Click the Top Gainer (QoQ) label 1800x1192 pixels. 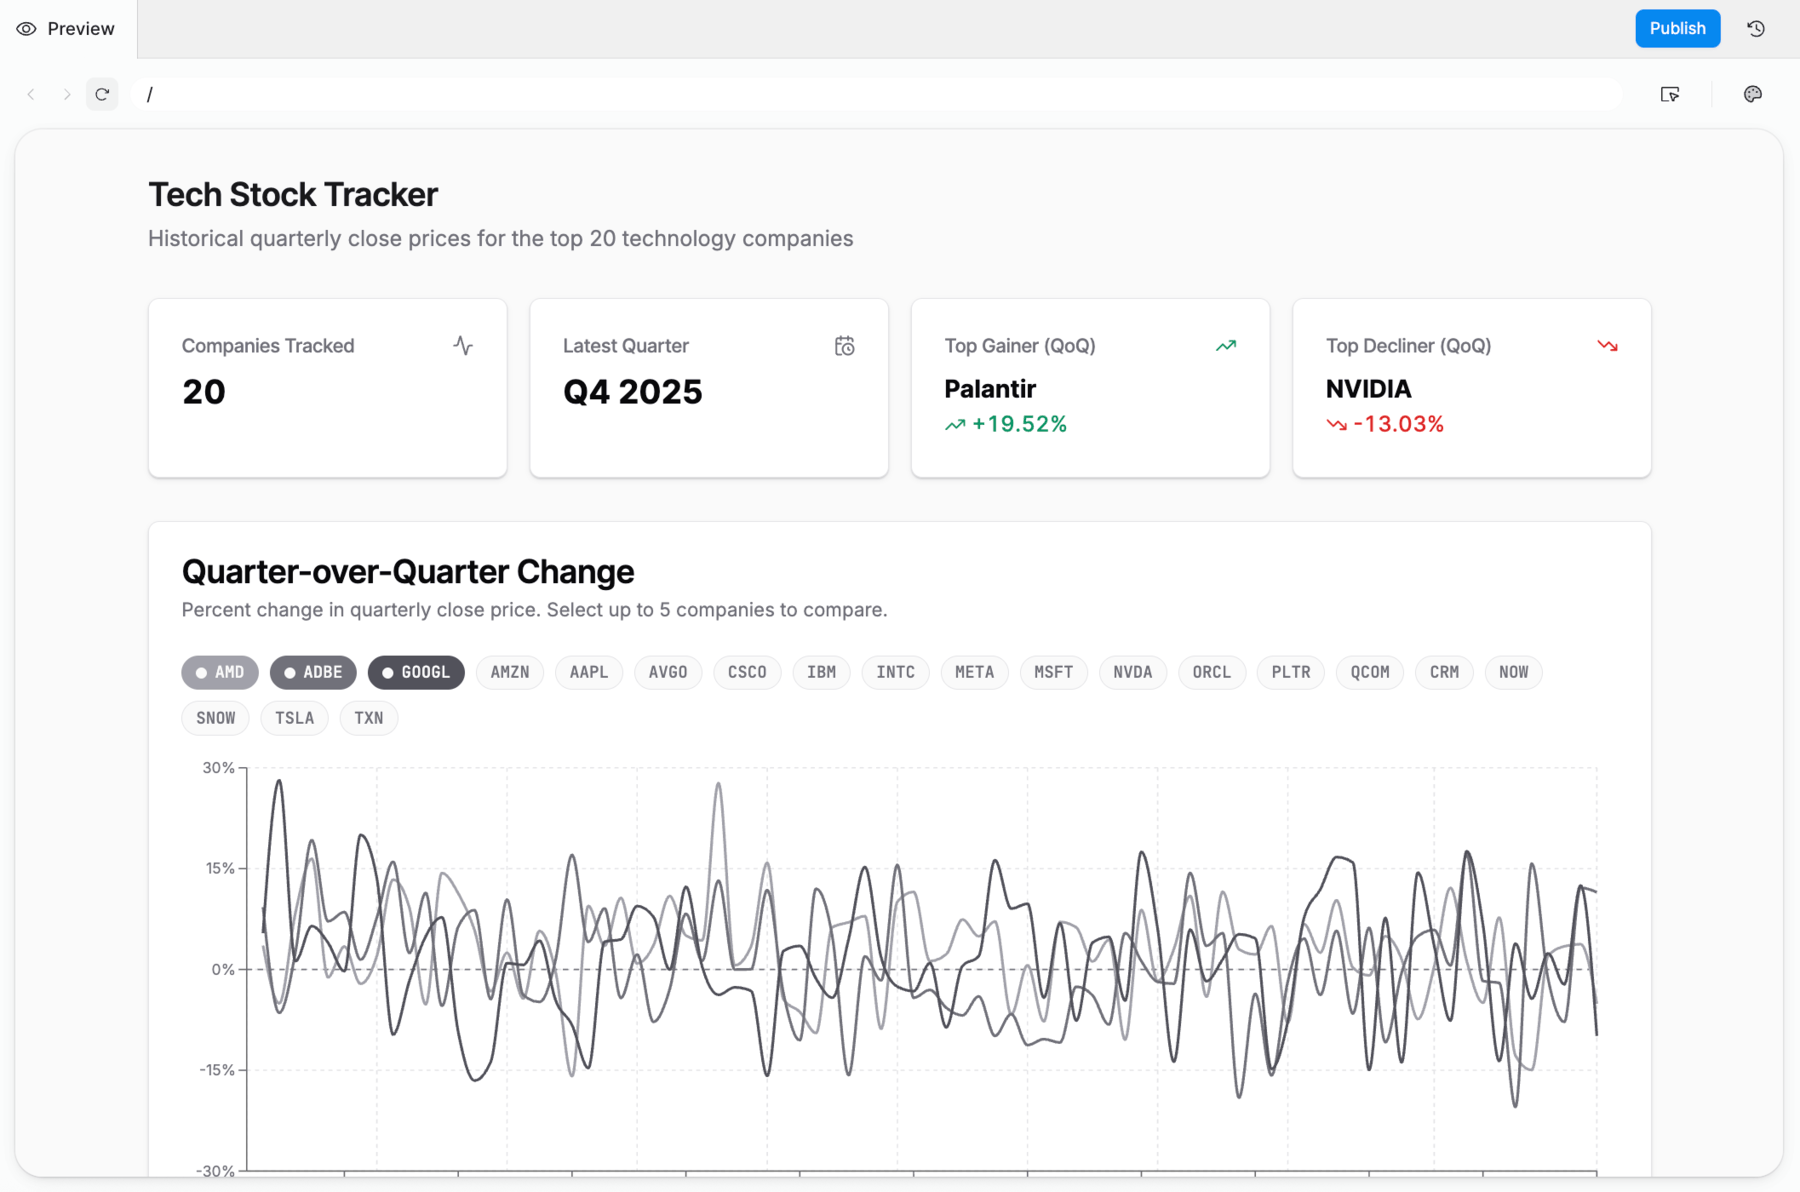[1020, 346]
